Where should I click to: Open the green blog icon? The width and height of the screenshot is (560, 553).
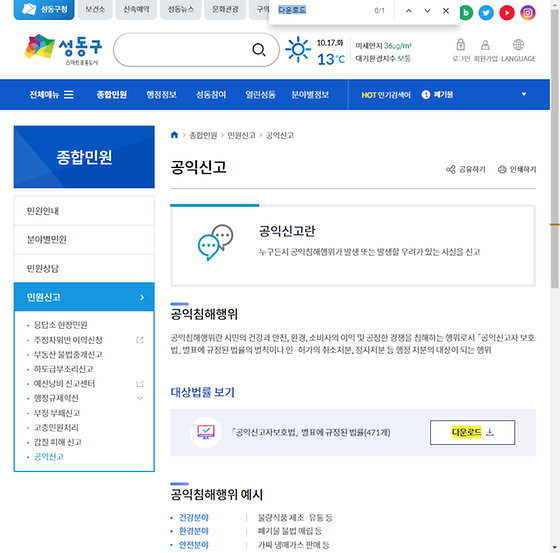click(466, 13)
